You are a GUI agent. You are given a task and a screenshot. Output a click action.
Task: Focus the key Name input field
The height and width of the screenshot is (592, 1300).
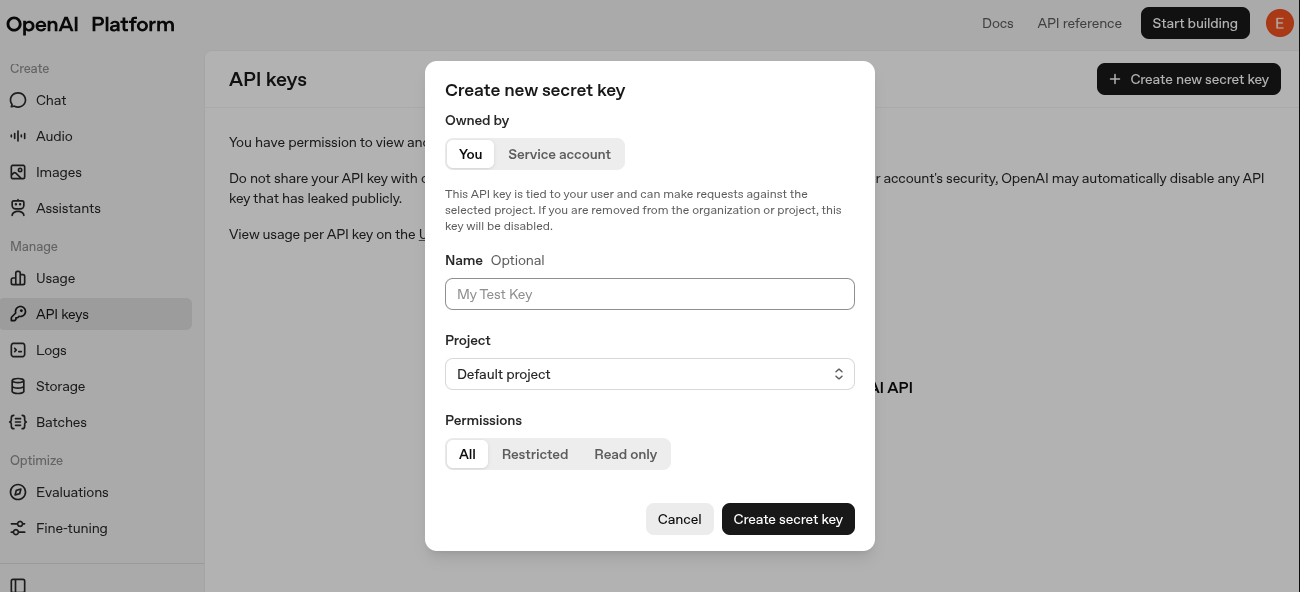(x=650, y=294)
